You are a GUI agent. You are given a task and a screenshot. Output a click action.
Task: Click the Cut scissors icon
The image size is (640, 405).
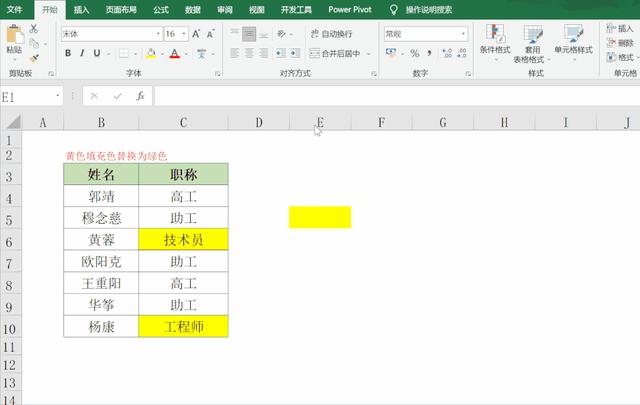[x=34, y=29]
